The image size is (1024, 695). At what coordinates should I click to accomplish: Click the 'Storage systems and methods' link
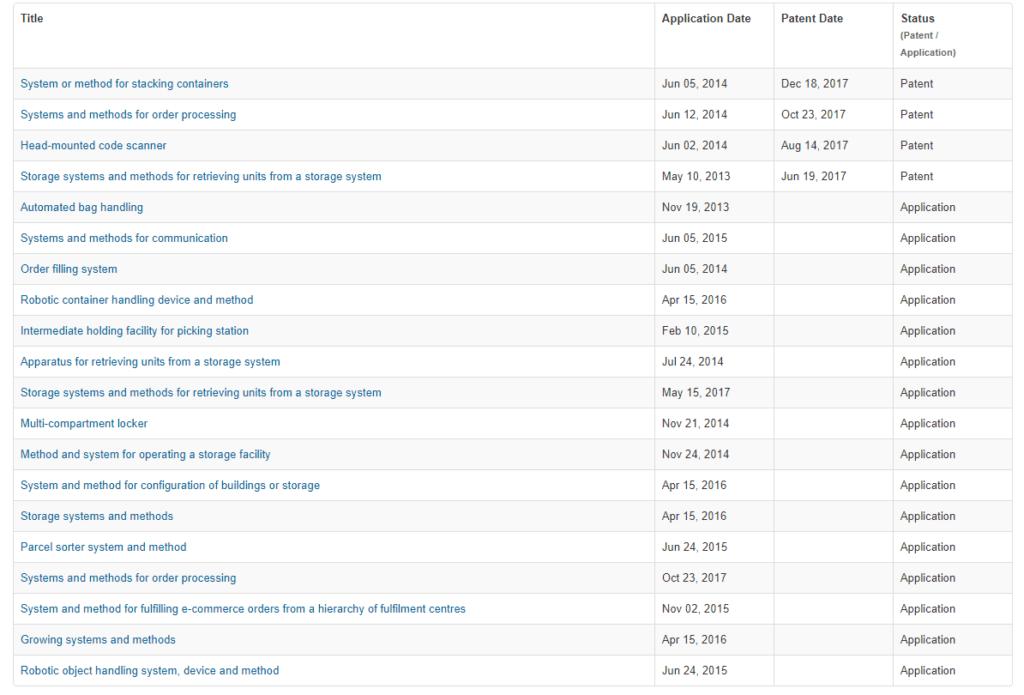[97, 517]
